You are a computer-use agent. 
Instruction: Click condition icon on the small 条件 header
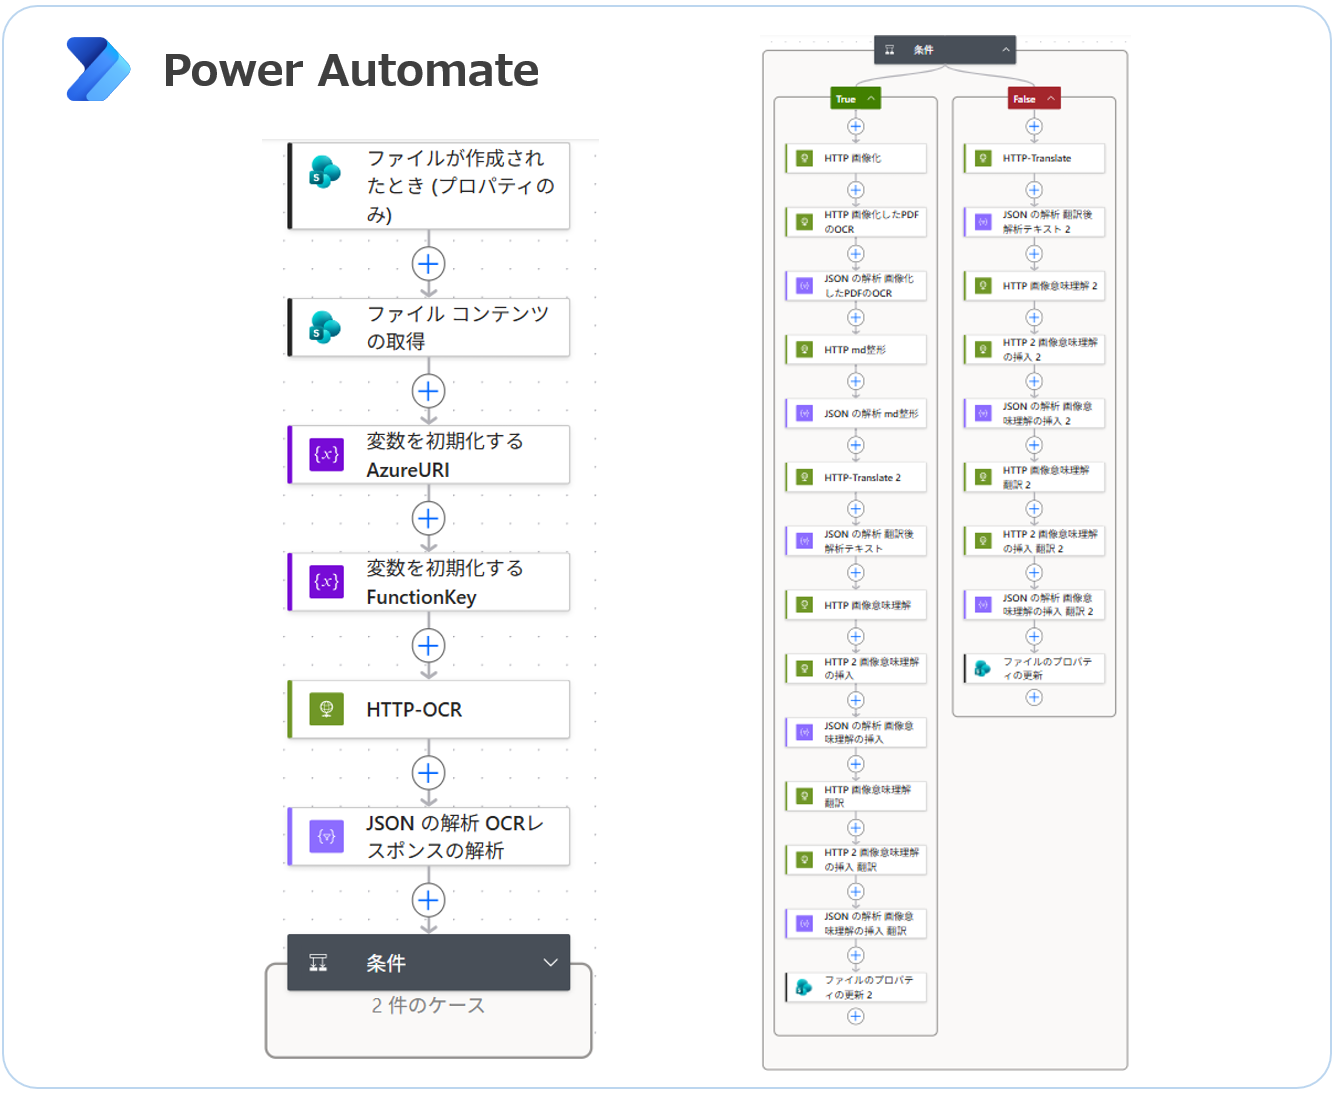point(890,49)
